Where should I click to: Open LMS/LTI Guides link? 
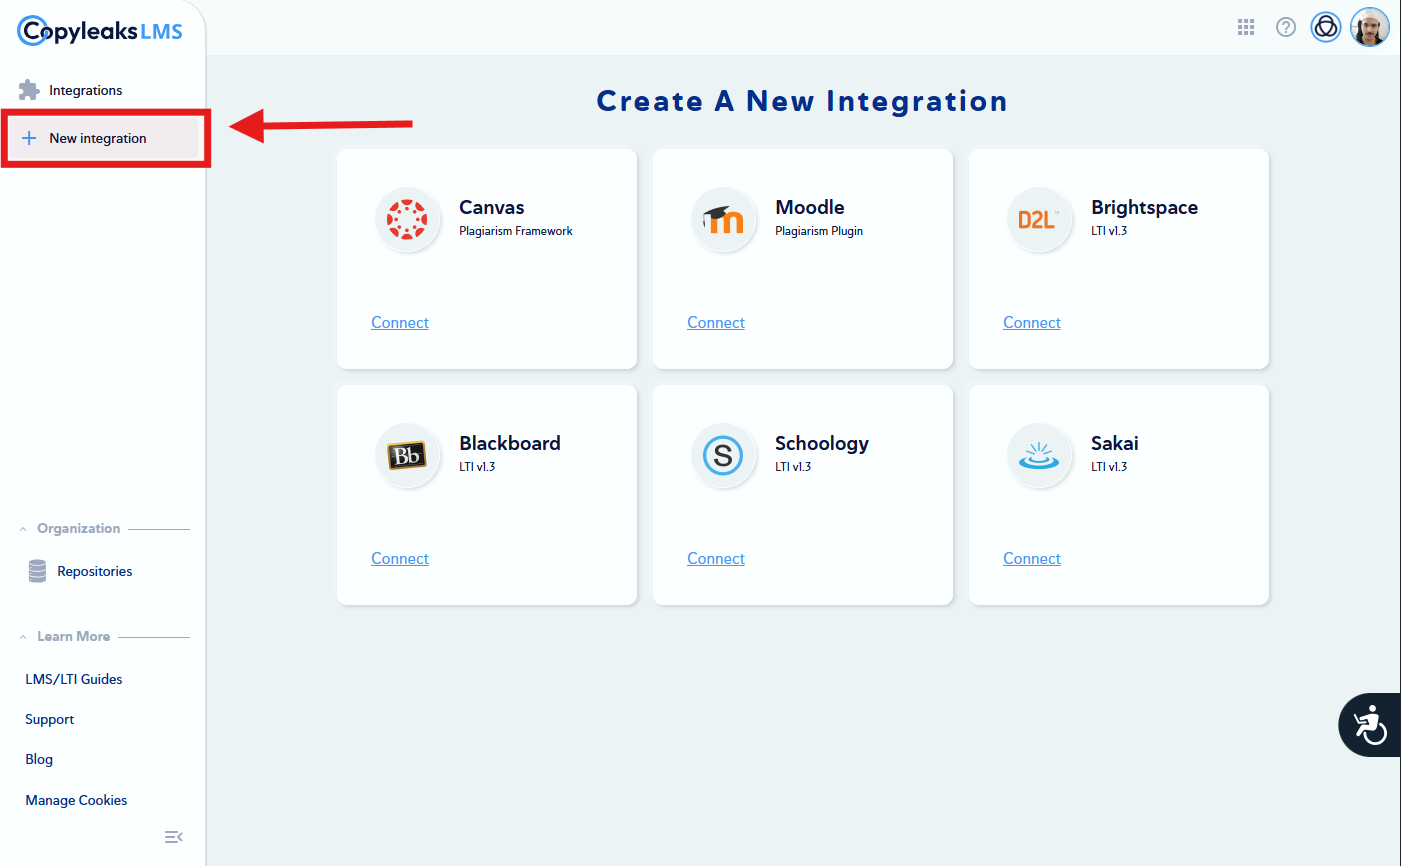(74, 679)
